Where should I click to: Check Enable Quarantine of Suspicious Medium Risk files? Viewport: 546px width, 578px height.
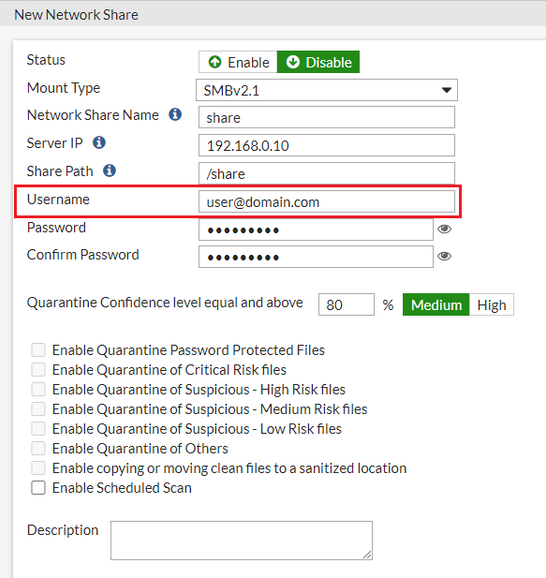click(38, 409)
